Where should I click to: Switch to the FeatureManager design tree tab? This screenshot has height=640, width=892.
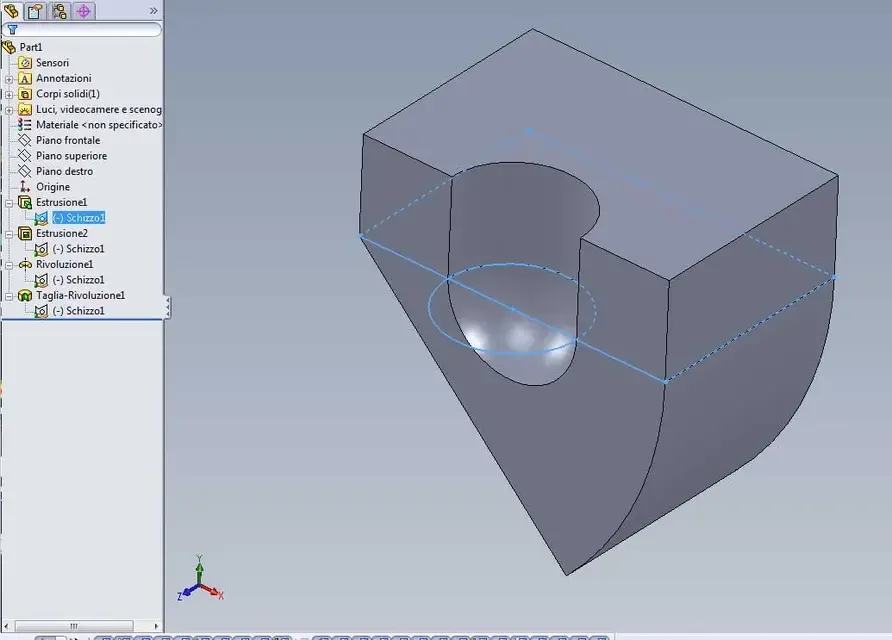tap(11, 11)
